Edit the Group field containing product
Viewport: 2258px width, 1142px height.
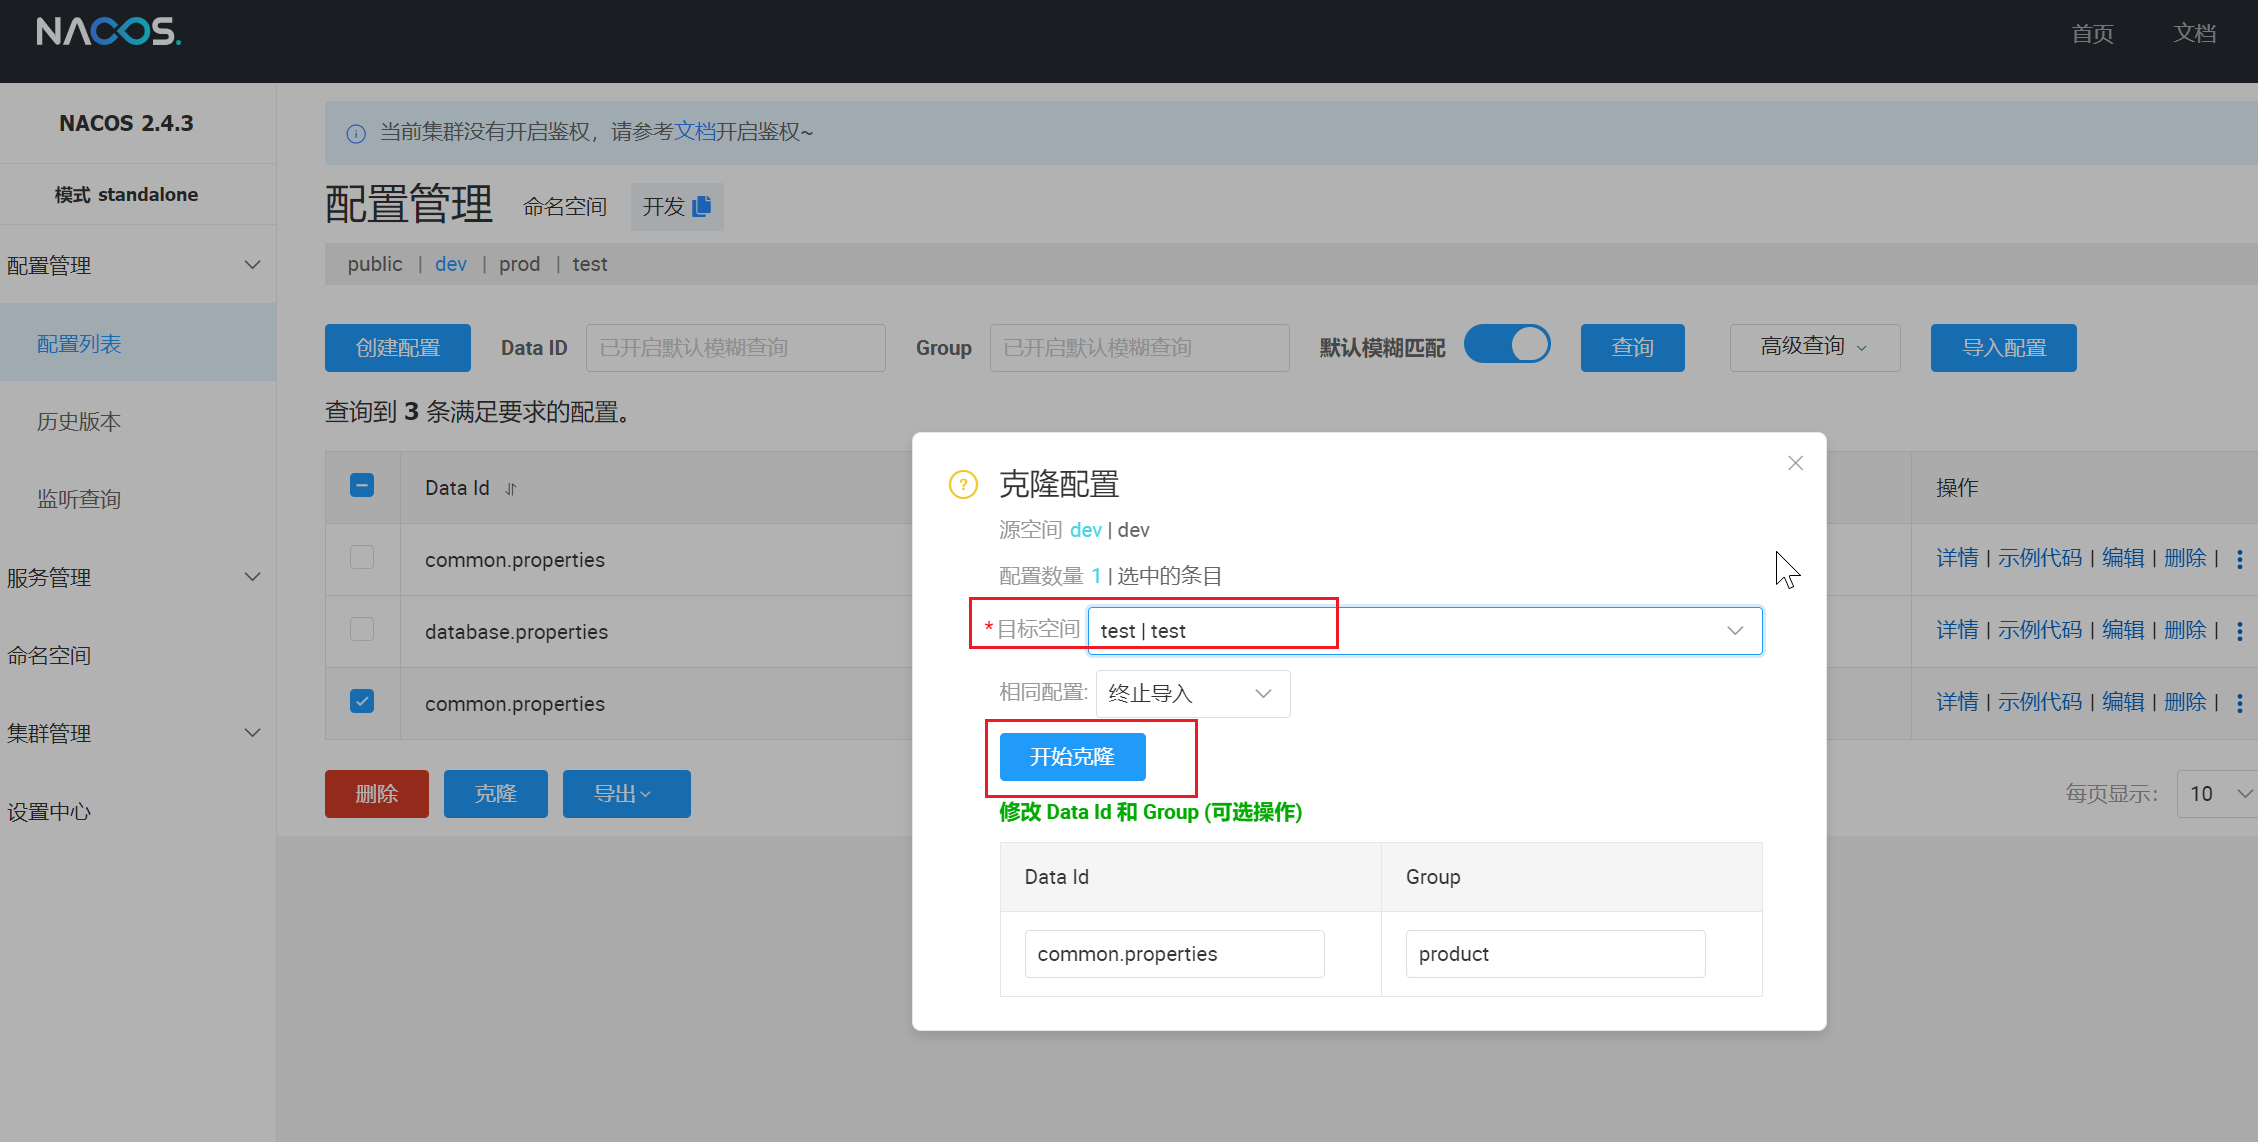[x=1554, y=954]
